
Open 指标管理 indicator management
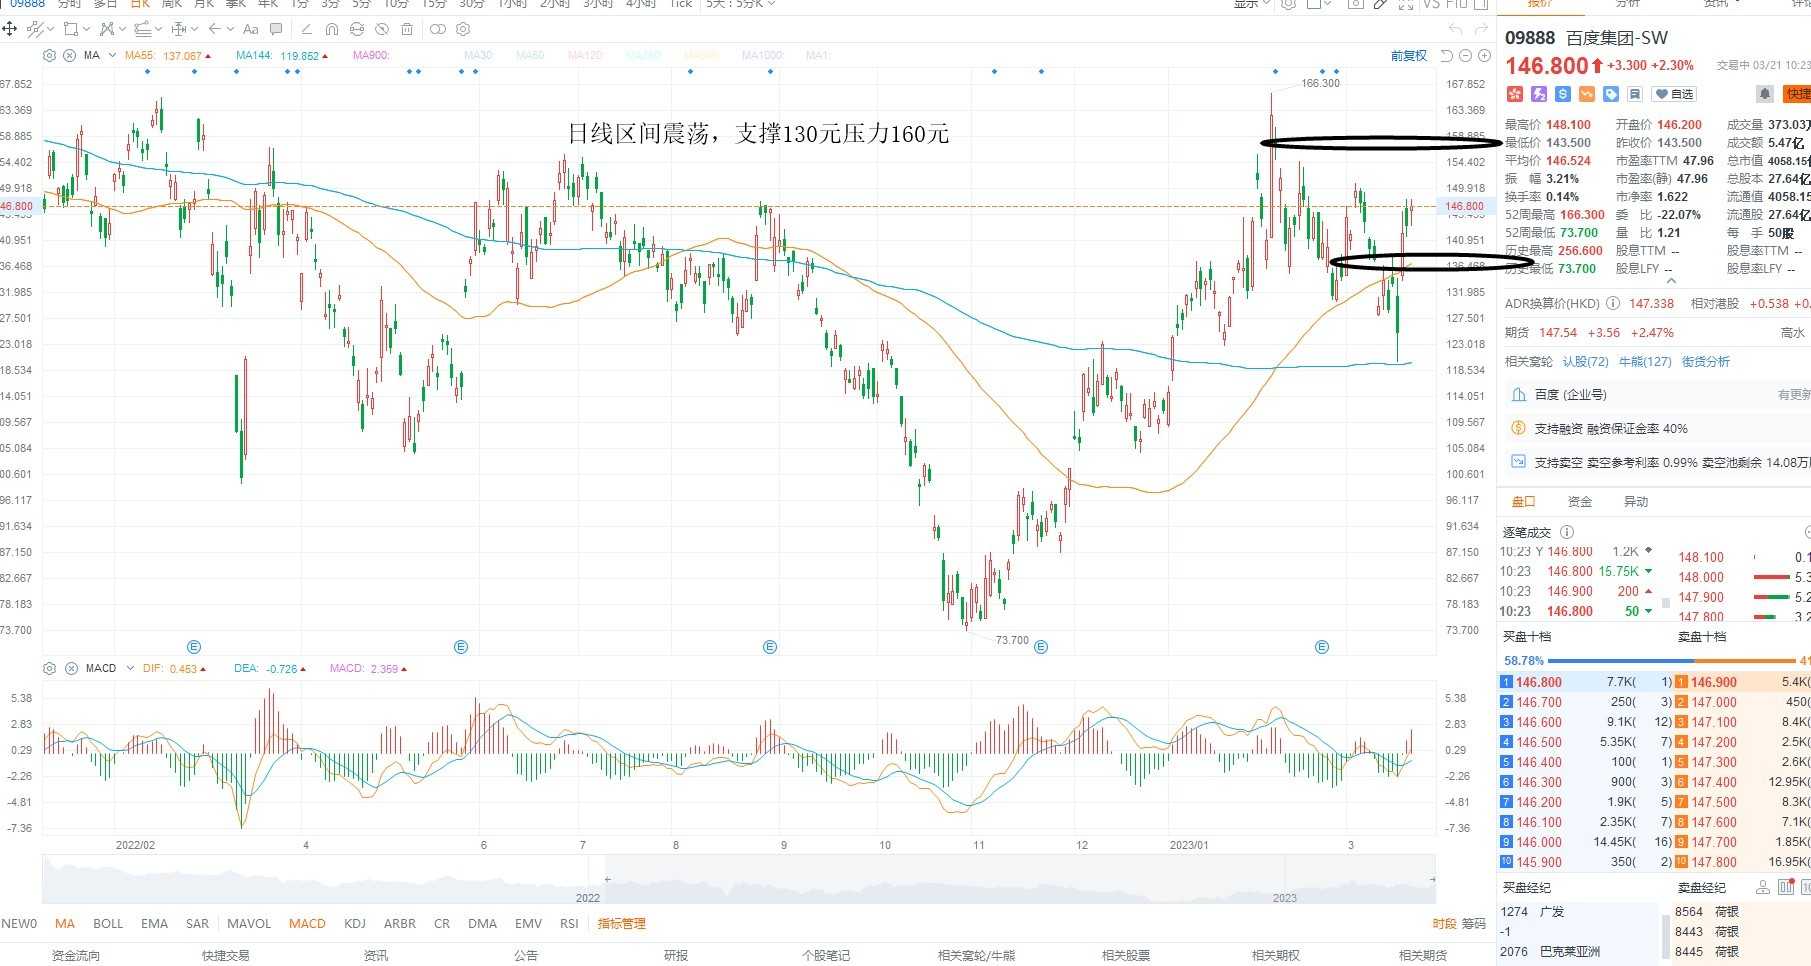pyautogui.click(x=622, y=923)
